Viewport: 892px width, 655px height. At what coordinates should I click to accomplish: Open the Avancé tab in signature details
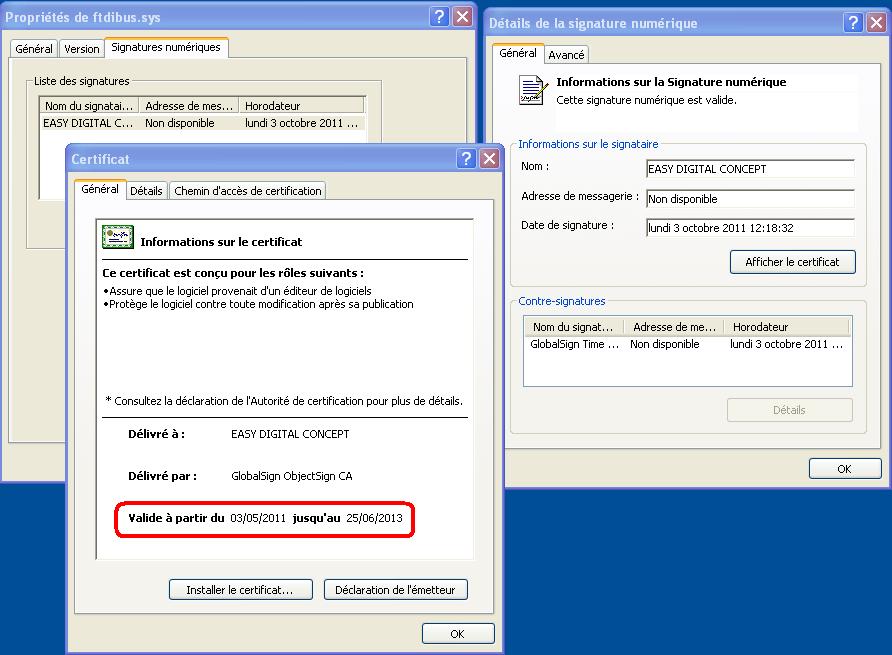[566, 55]
